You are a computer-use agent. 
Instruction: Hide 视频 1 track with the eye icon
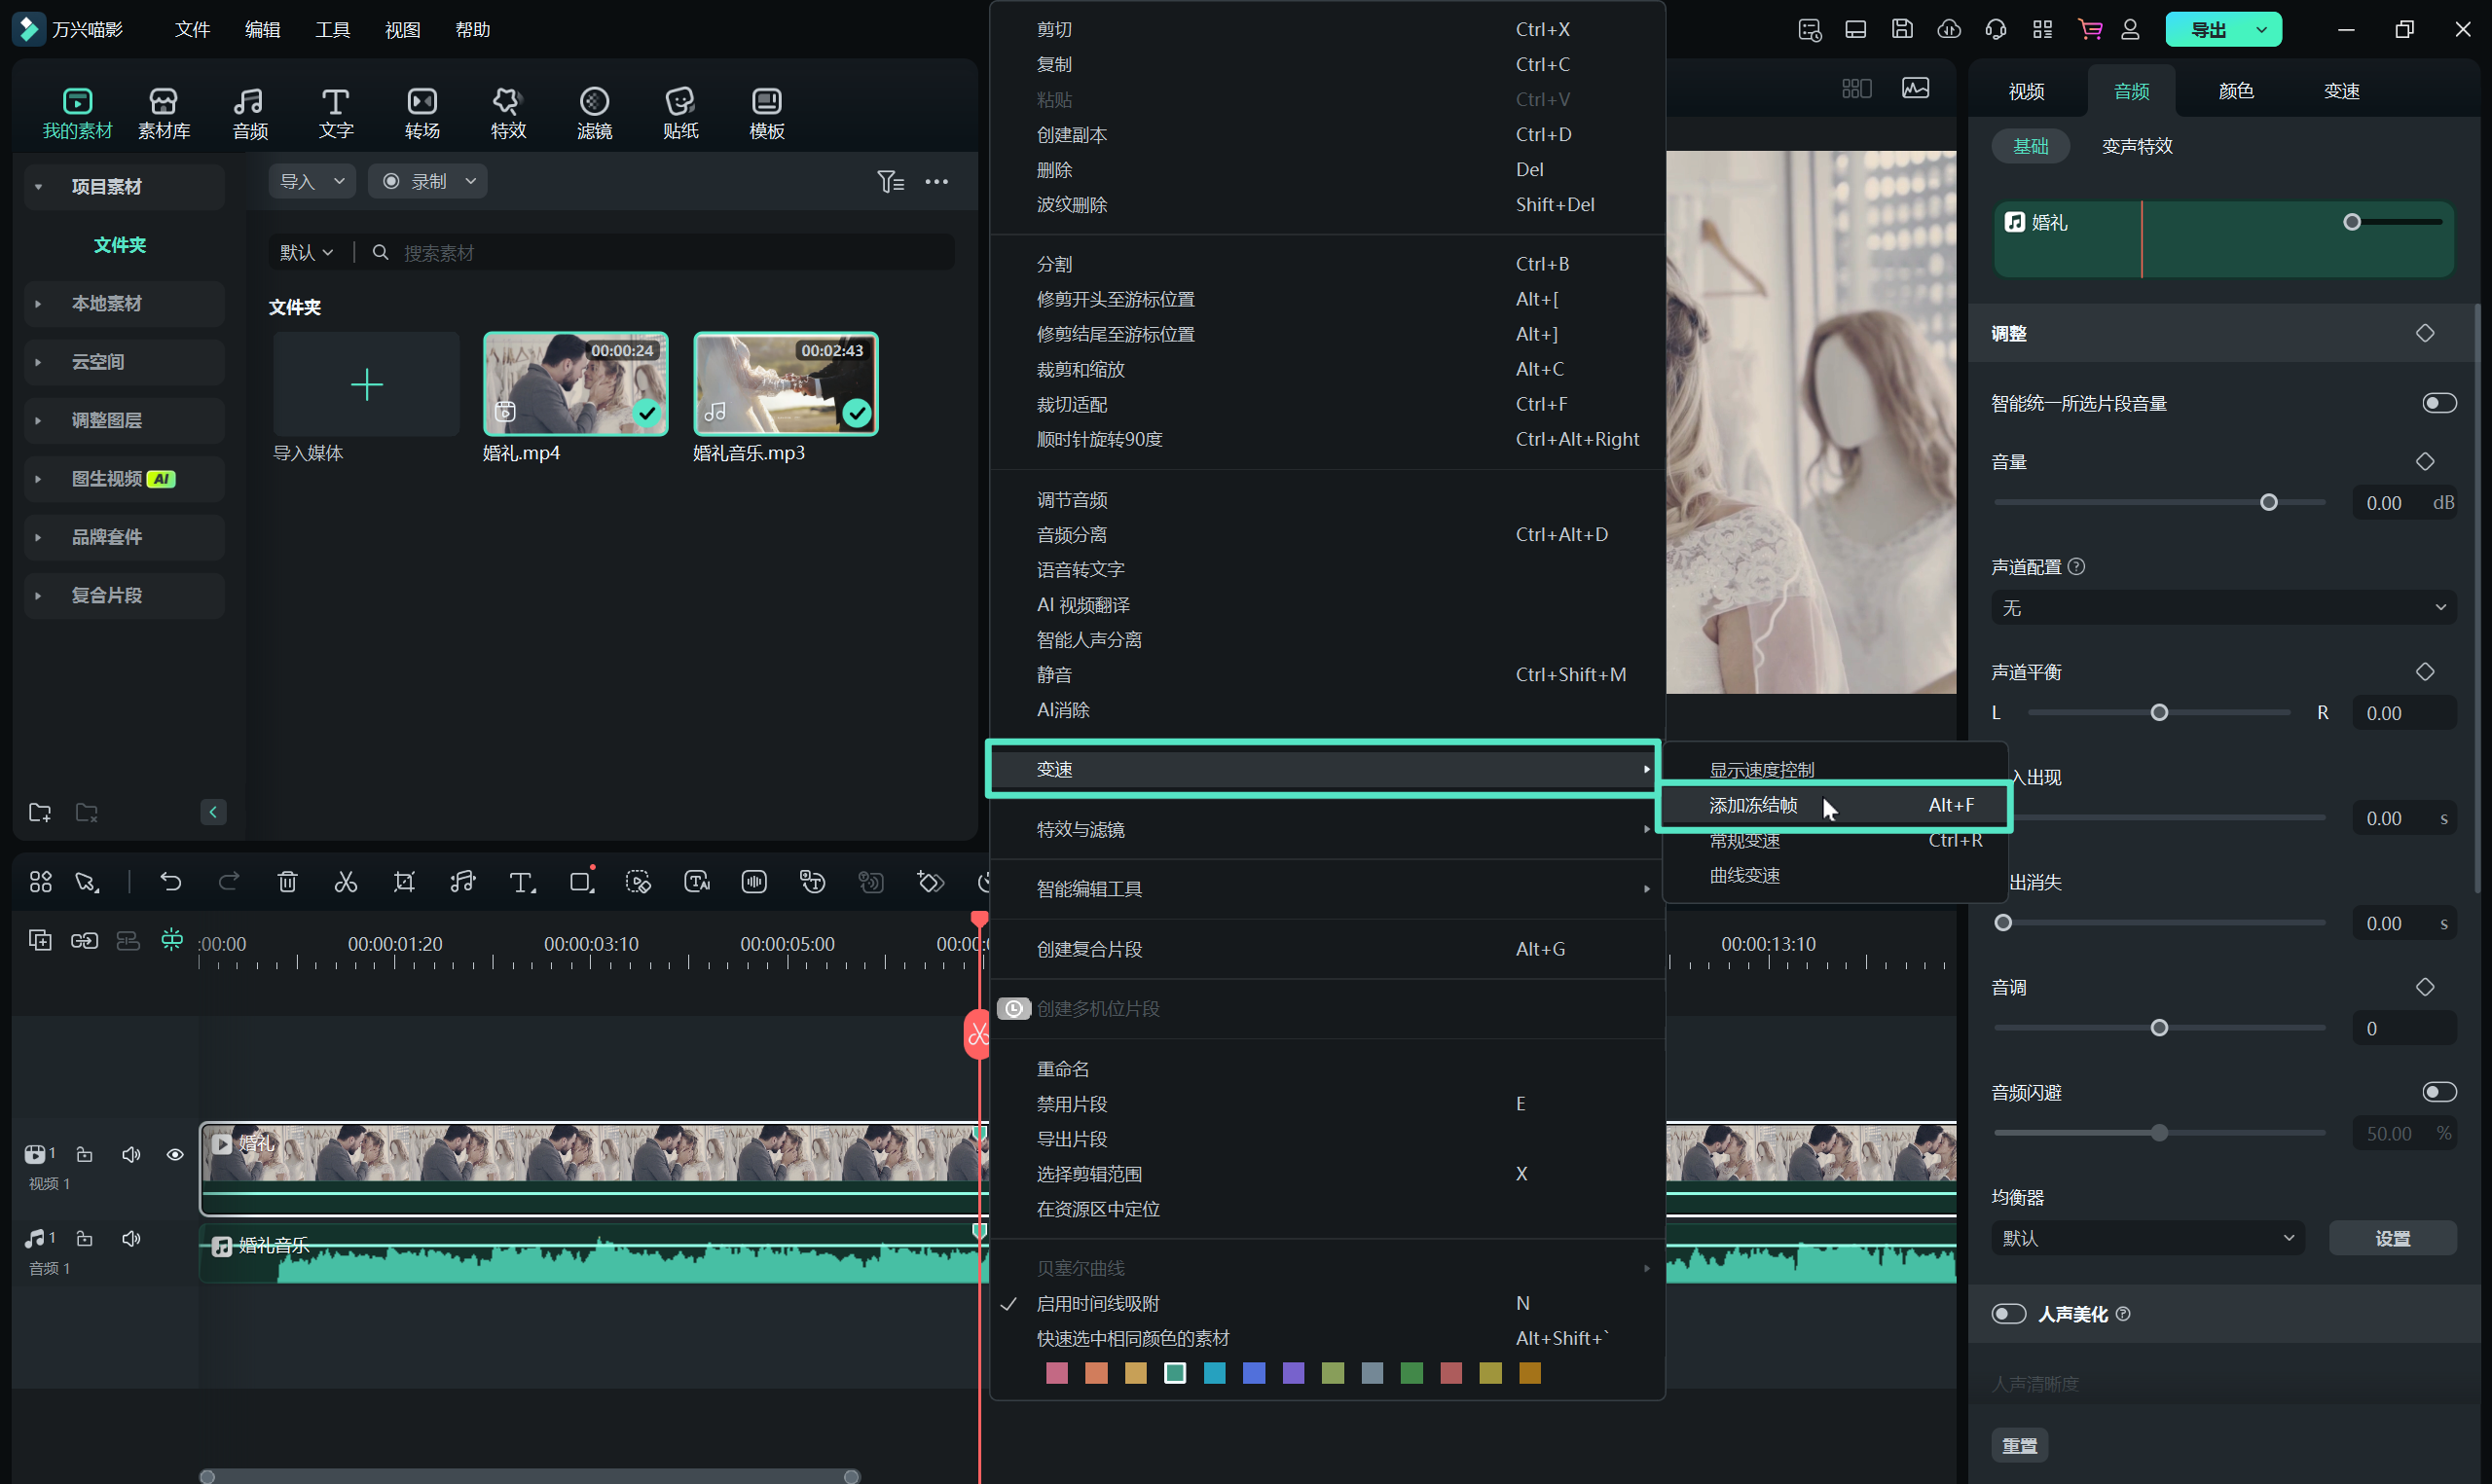click(x=175, y=1155)
